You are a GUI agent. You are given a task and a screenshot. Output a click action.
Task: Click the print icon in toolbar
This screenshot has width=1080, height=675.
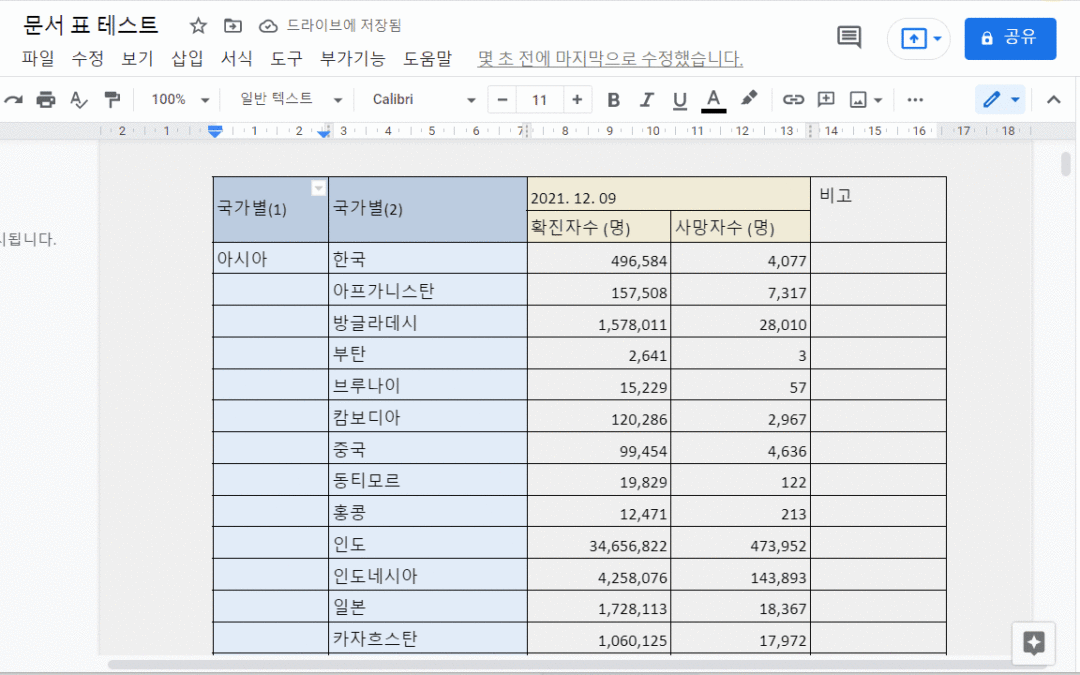[45, 100]
